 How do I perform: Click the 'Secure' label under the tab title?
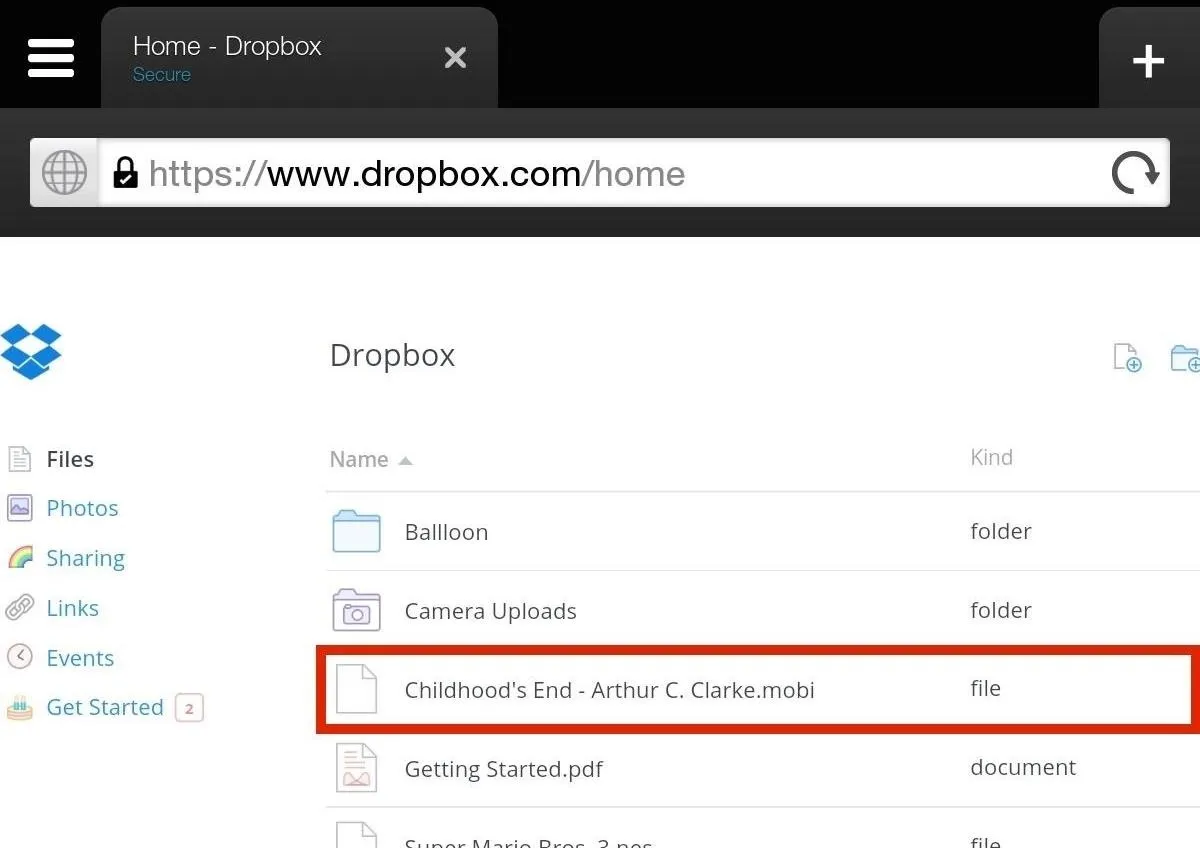[161, 75]
